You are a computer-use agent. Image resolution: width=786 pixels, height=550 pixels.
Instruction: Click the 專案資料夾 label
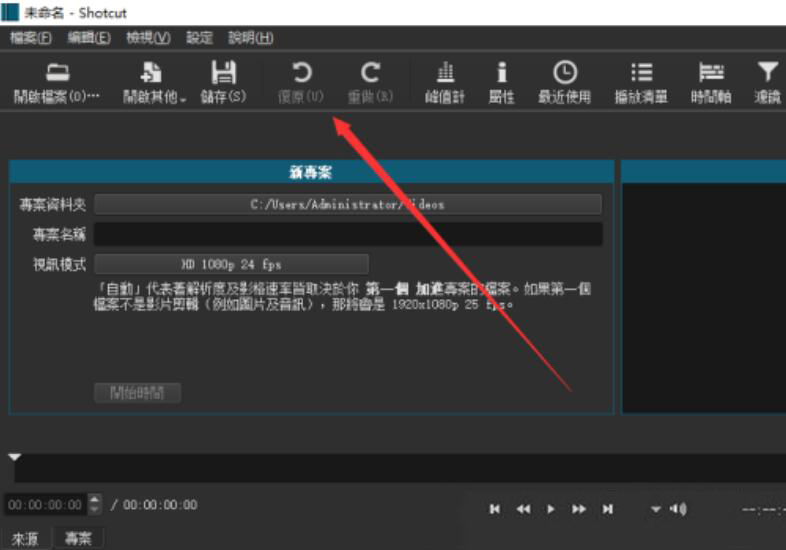coord(53,205)
